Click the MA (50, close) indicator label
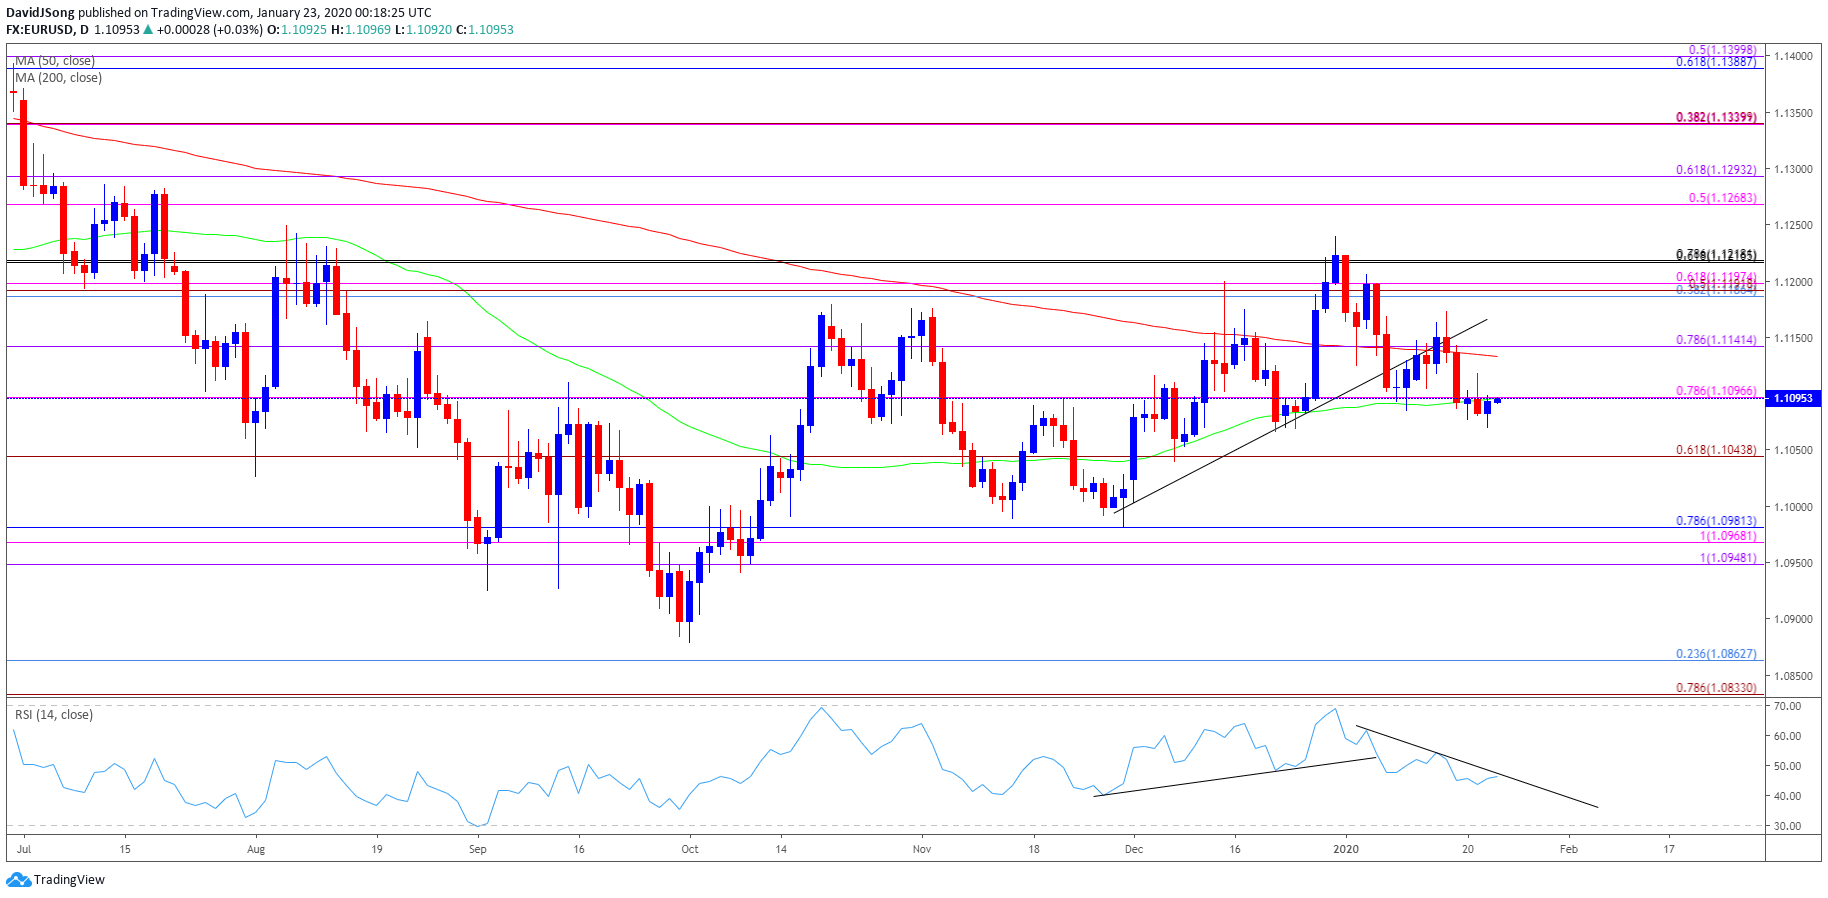This screenshot has width=1828, height=898. tap(55, 61)
